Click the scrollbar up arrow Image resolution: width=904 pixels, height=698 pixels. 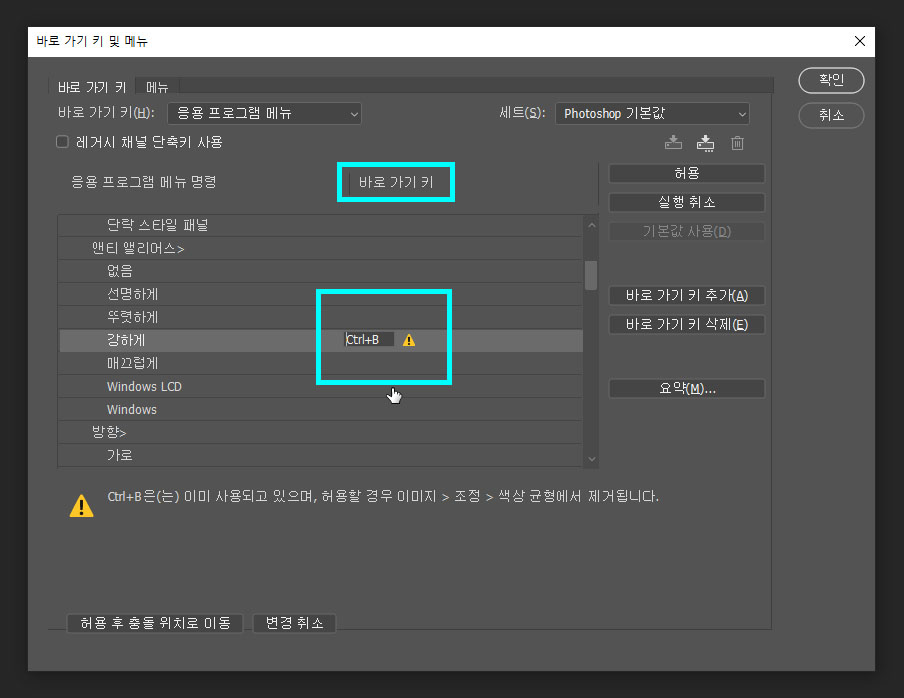[592, 225]
